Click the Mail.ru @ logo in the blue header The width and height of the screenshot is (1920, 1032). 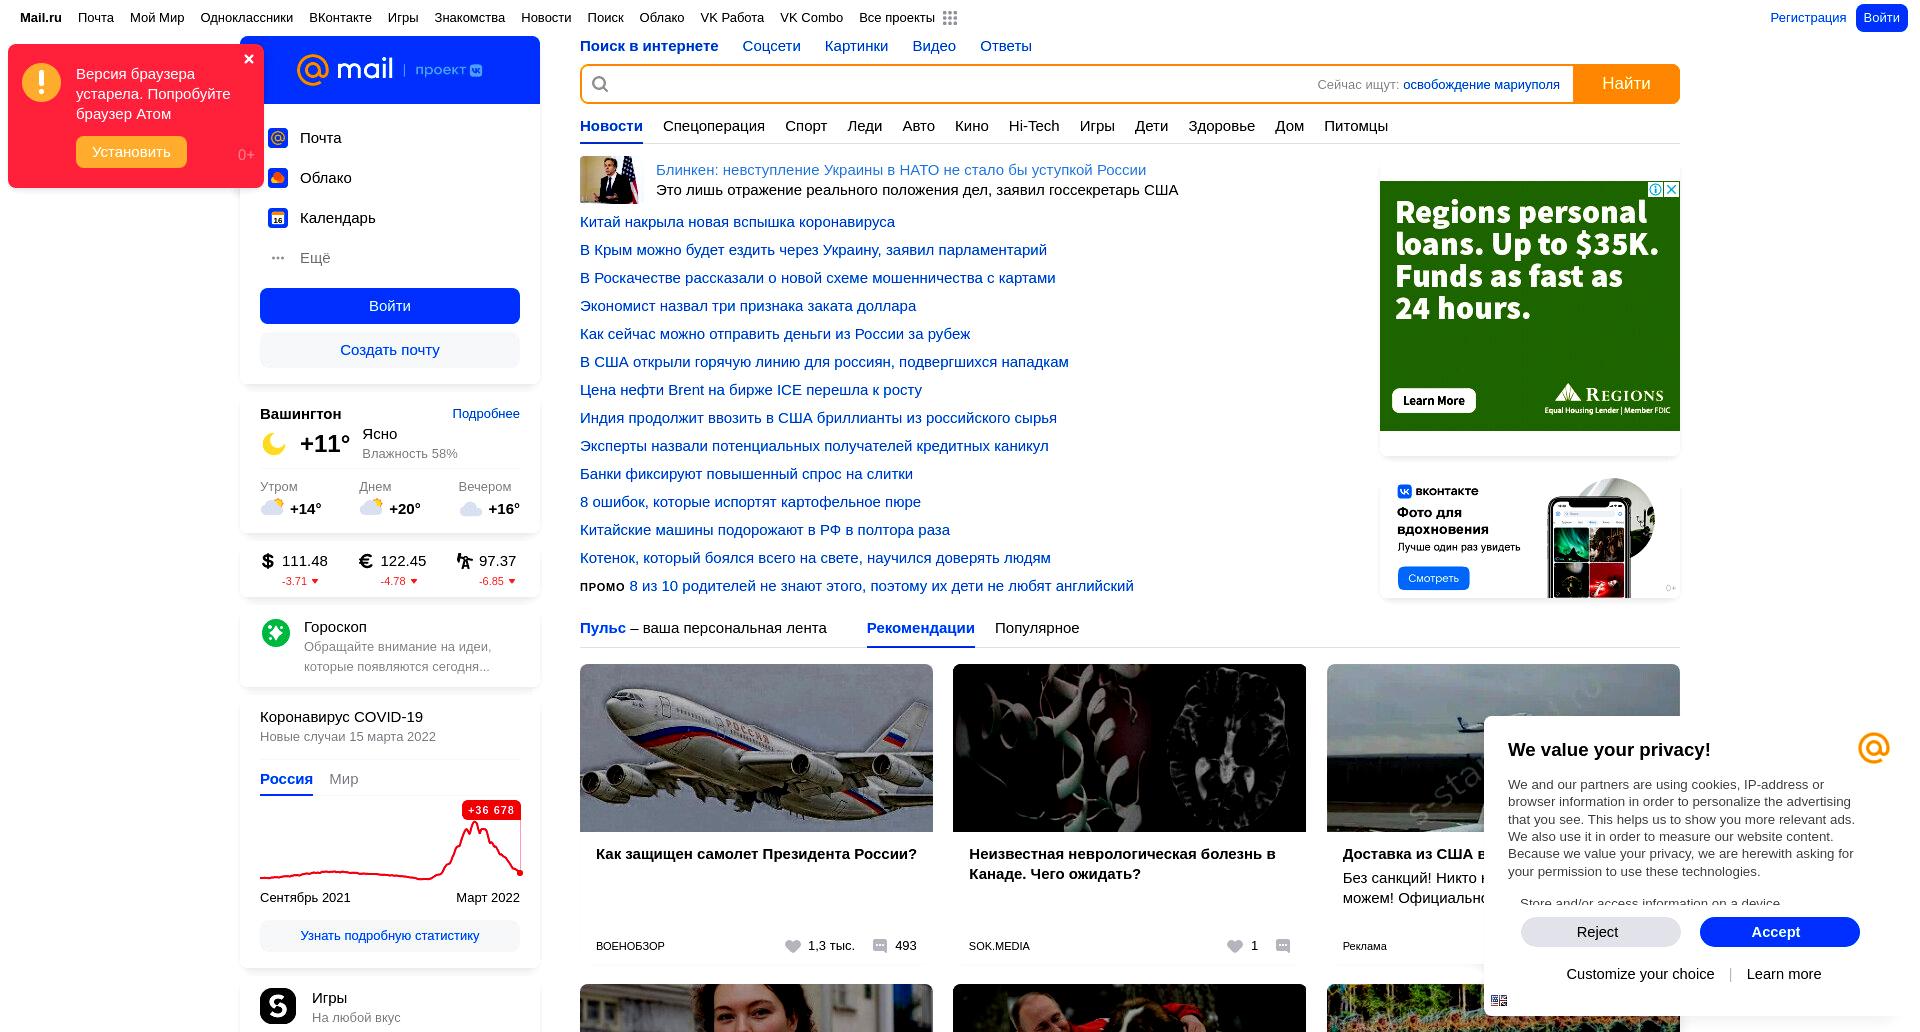[x=313, y=69]
